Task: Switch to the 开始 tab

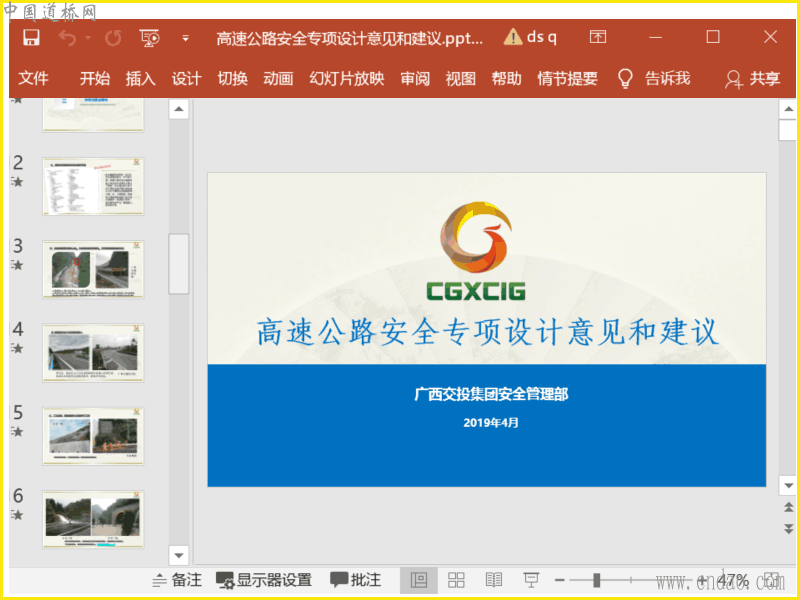Action: pyautogui.click(x=95, y=79)
